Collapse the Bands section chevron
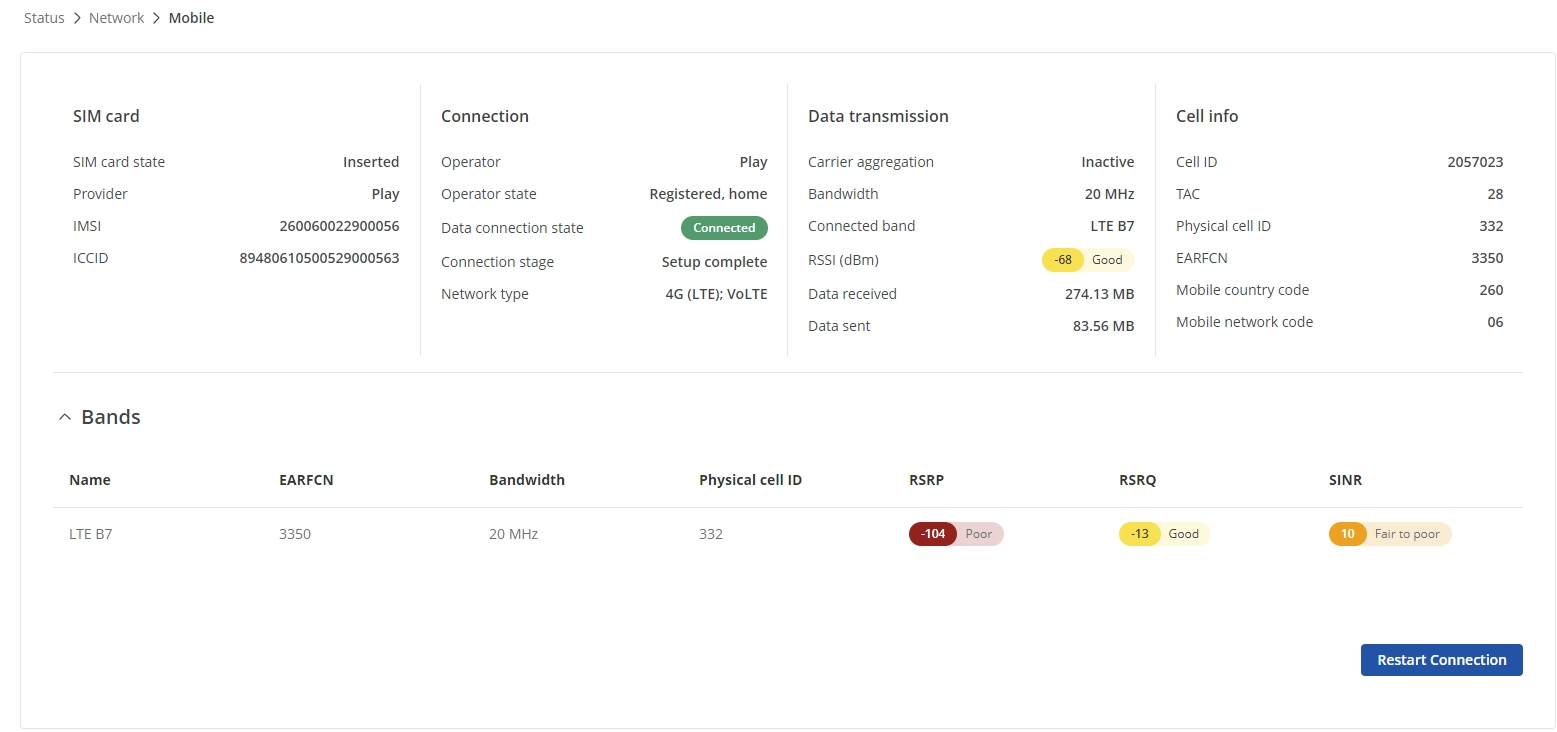The height and width of the screenshot is (732, 1557). [65, 417]
